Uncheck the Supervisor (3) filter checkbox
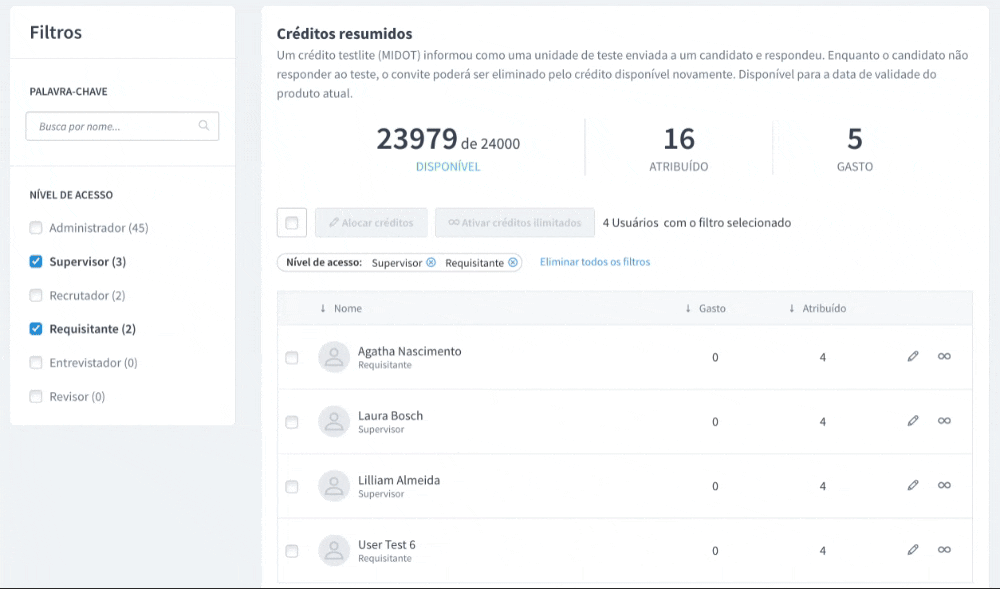Screen dimensions: 1000x589 point(36,261)
